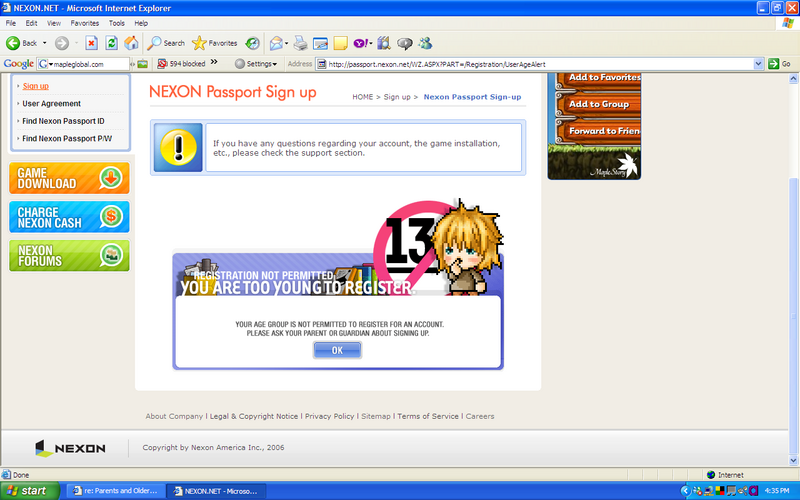Viewport: 800px width, 500px height.
Task: Click the MSN Messenger people icon
Action: pos(425,43)
